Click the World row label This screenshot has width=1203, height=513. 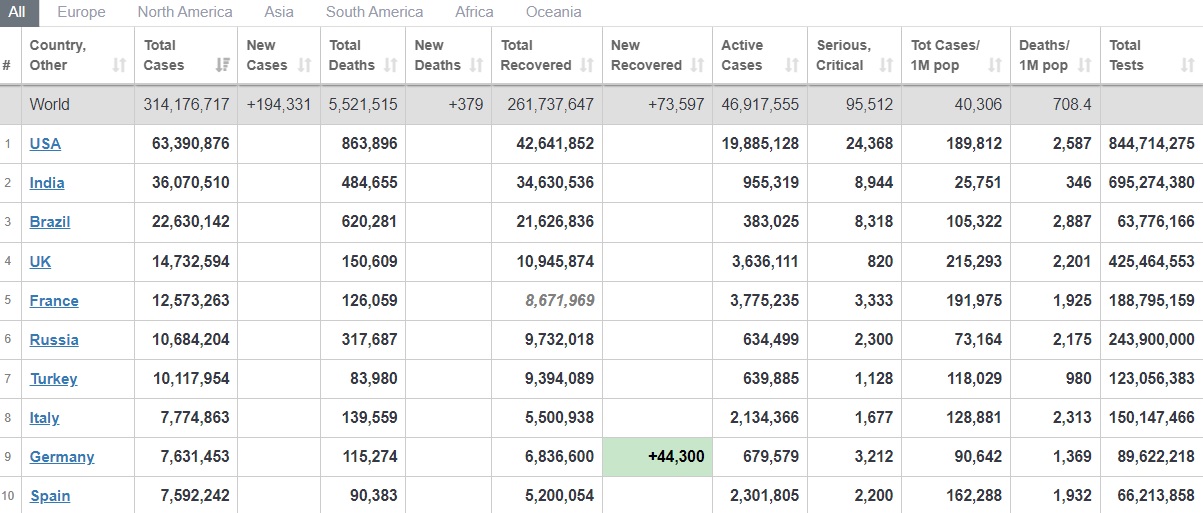[x=50, y=104]
